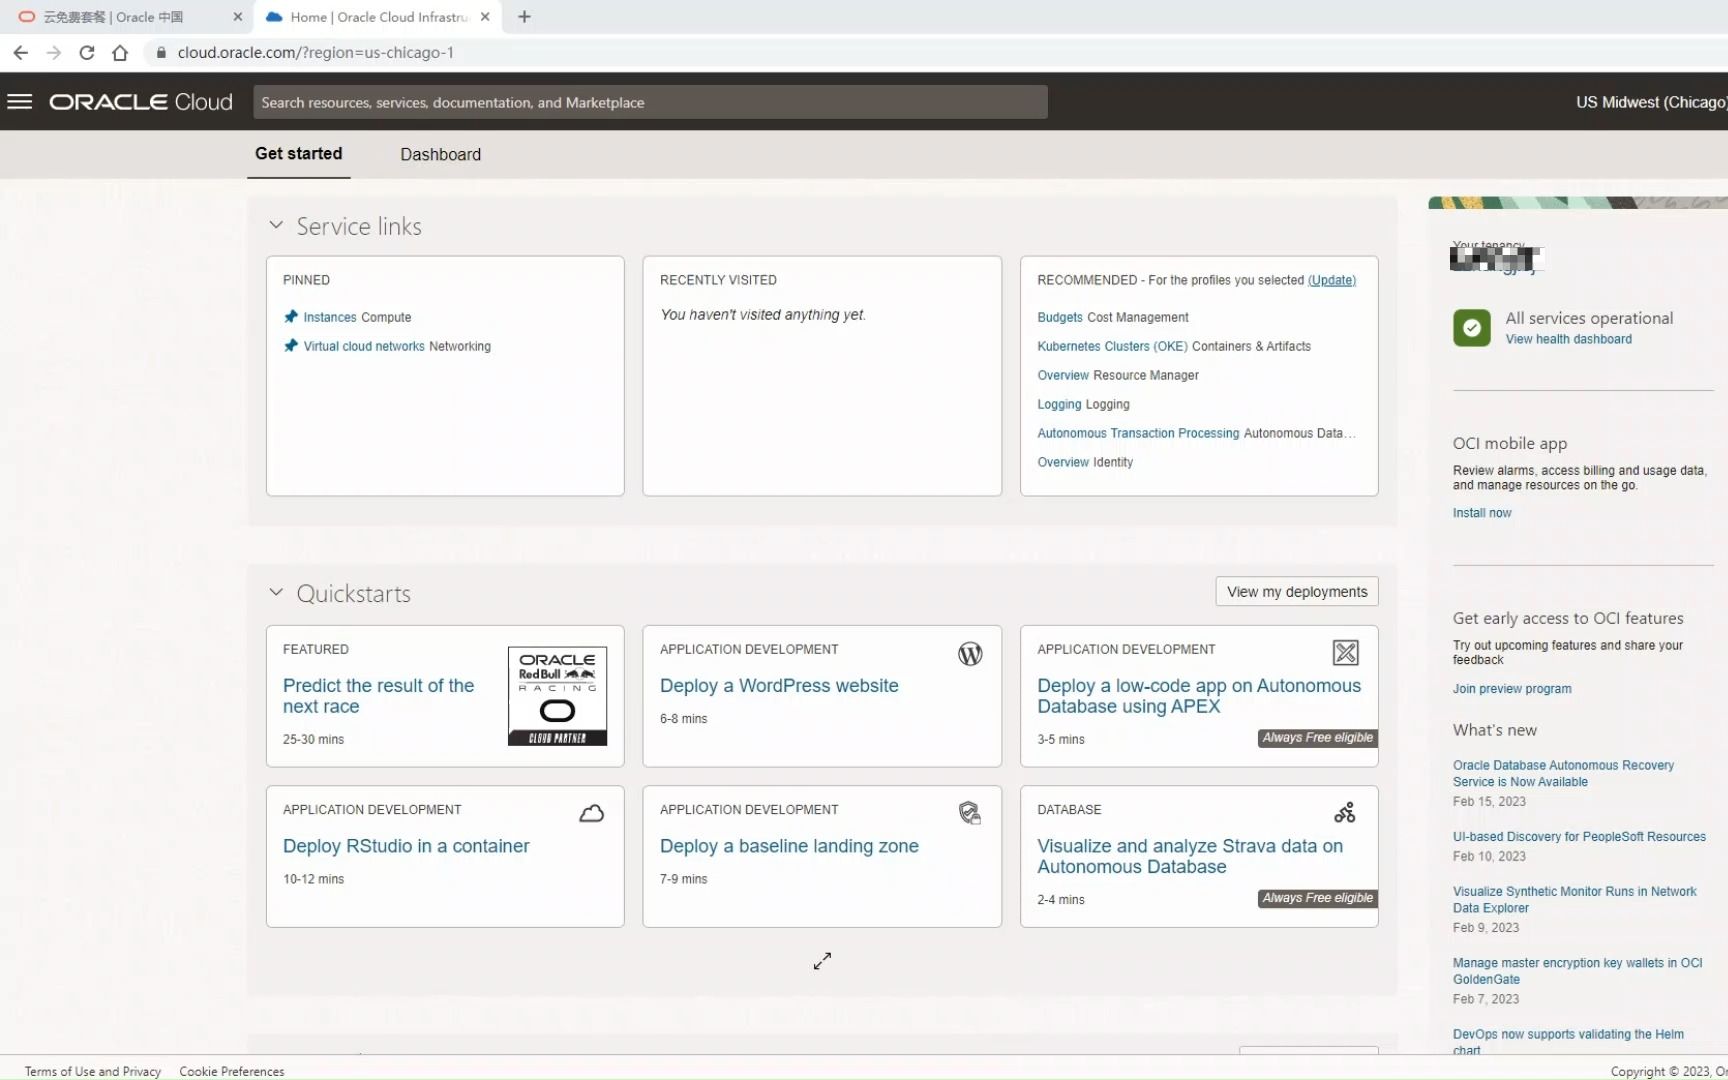Image resolution: width=1728 pixels, height=1080 pixels.
Task: Open Visualize and analyze Strava data quickstart
Action: coord(1190,856)
